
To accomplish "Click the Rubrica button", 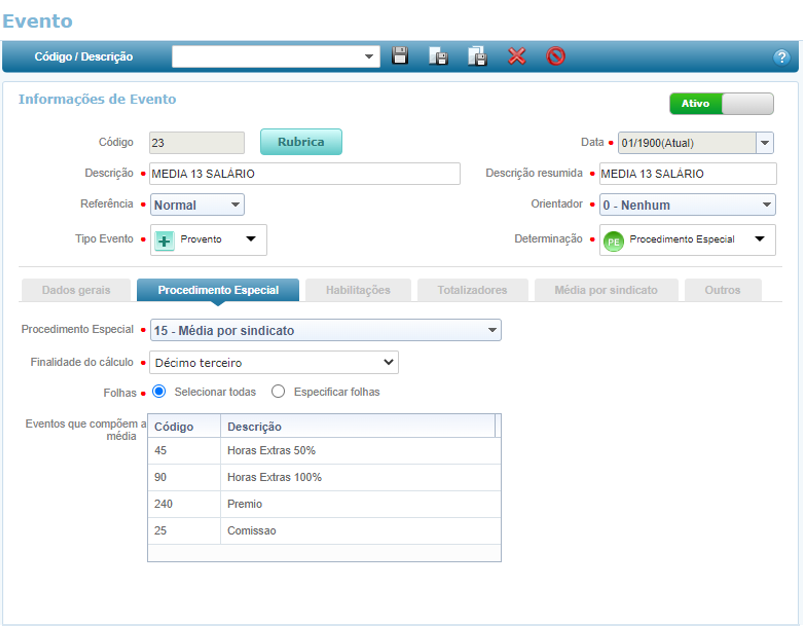I will click(x=301, y=142).
